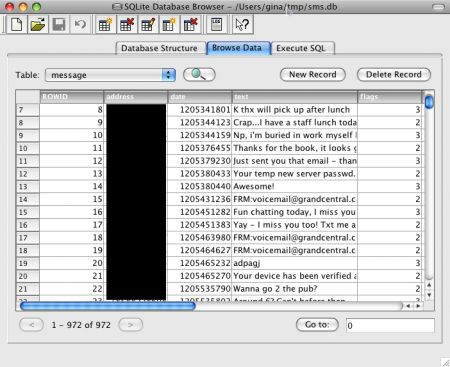Click row header number 13
The width and height of the screenshot is (450, 367).
[x=28, y=186]
